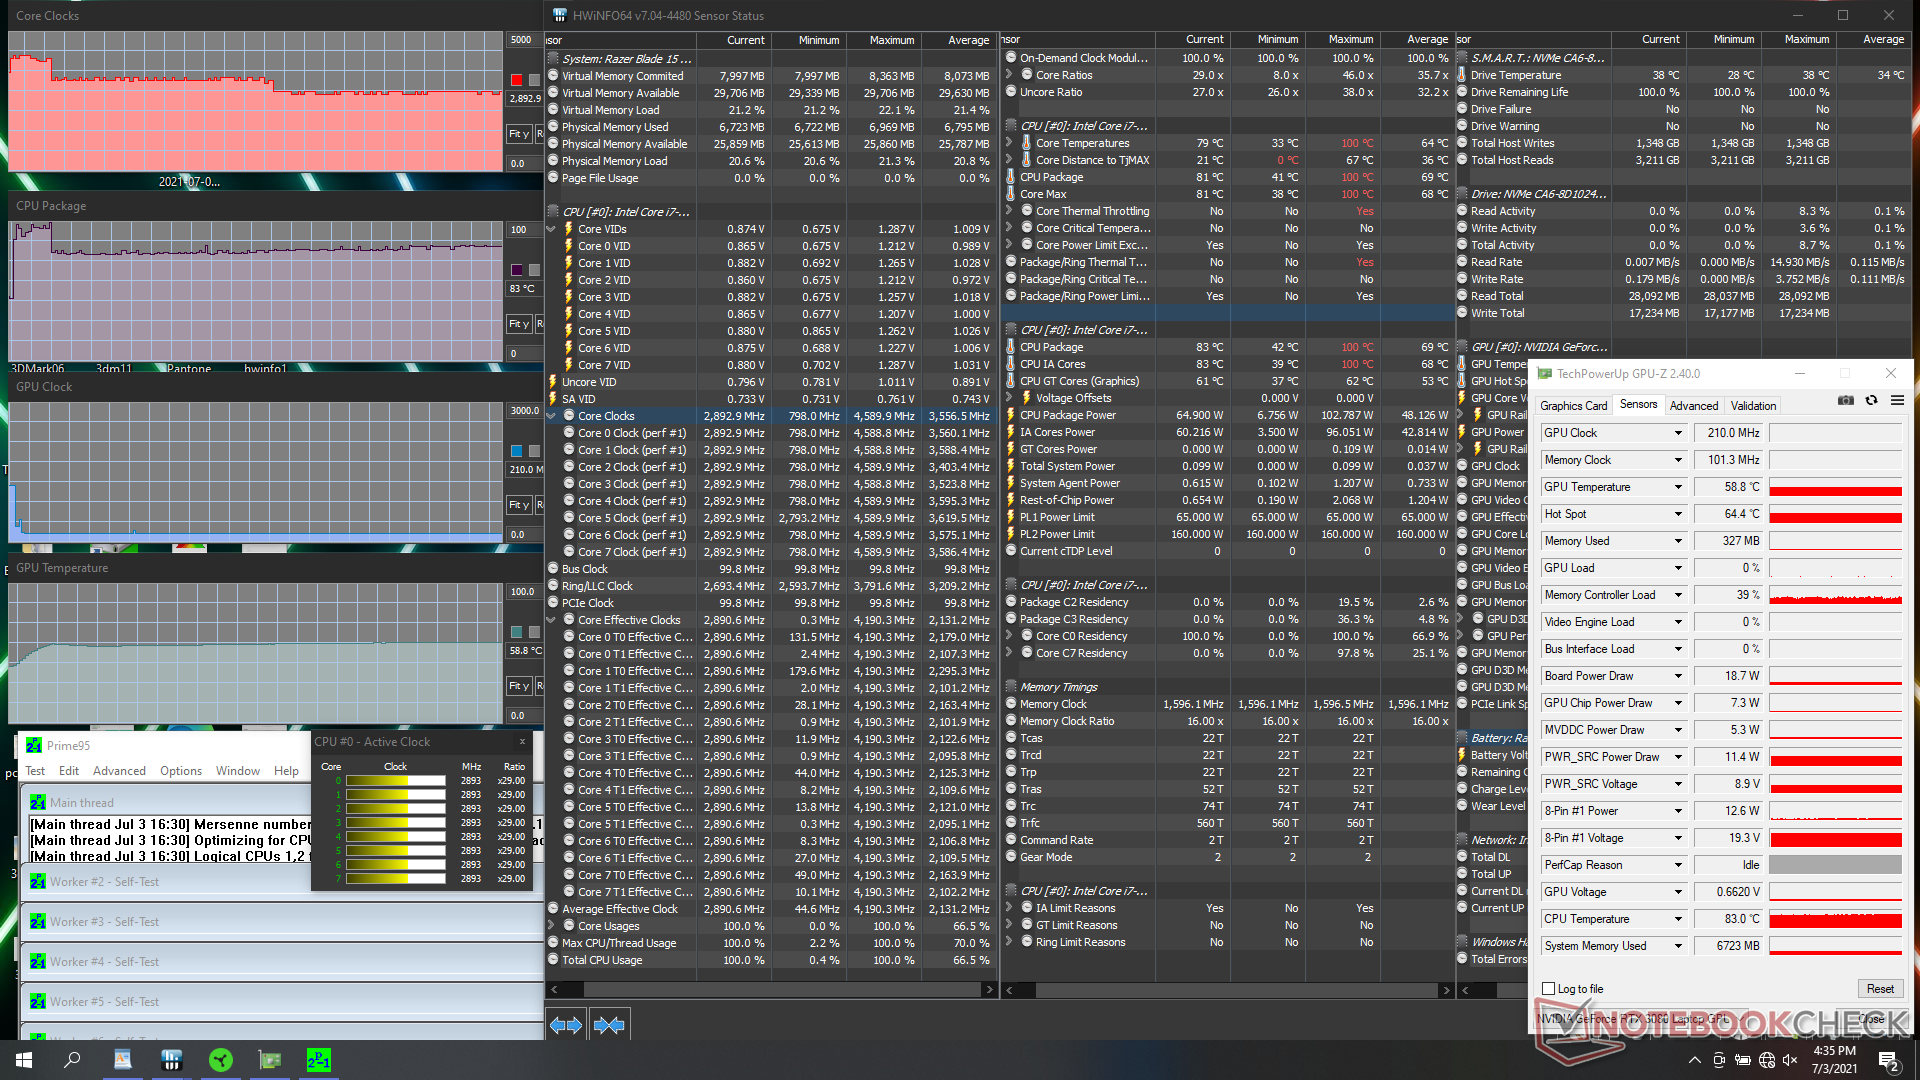Image resolution: width=1920 pixels, height=1080 pixels.
Task: Click the expand columns arrows button in HWiNFO
Action: click(566, 1025)
